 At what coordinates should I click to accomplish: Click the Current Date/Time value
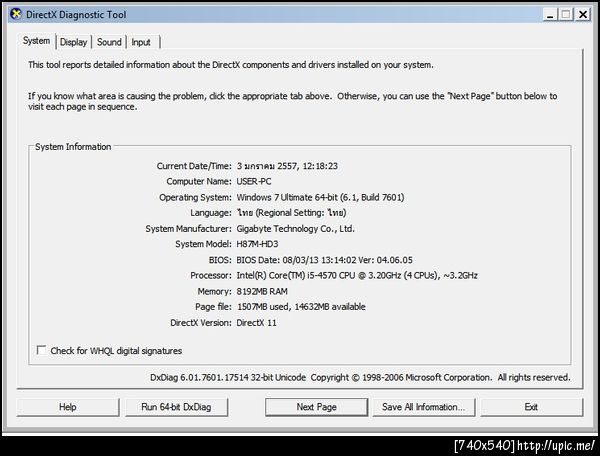[x=287, y=166]
